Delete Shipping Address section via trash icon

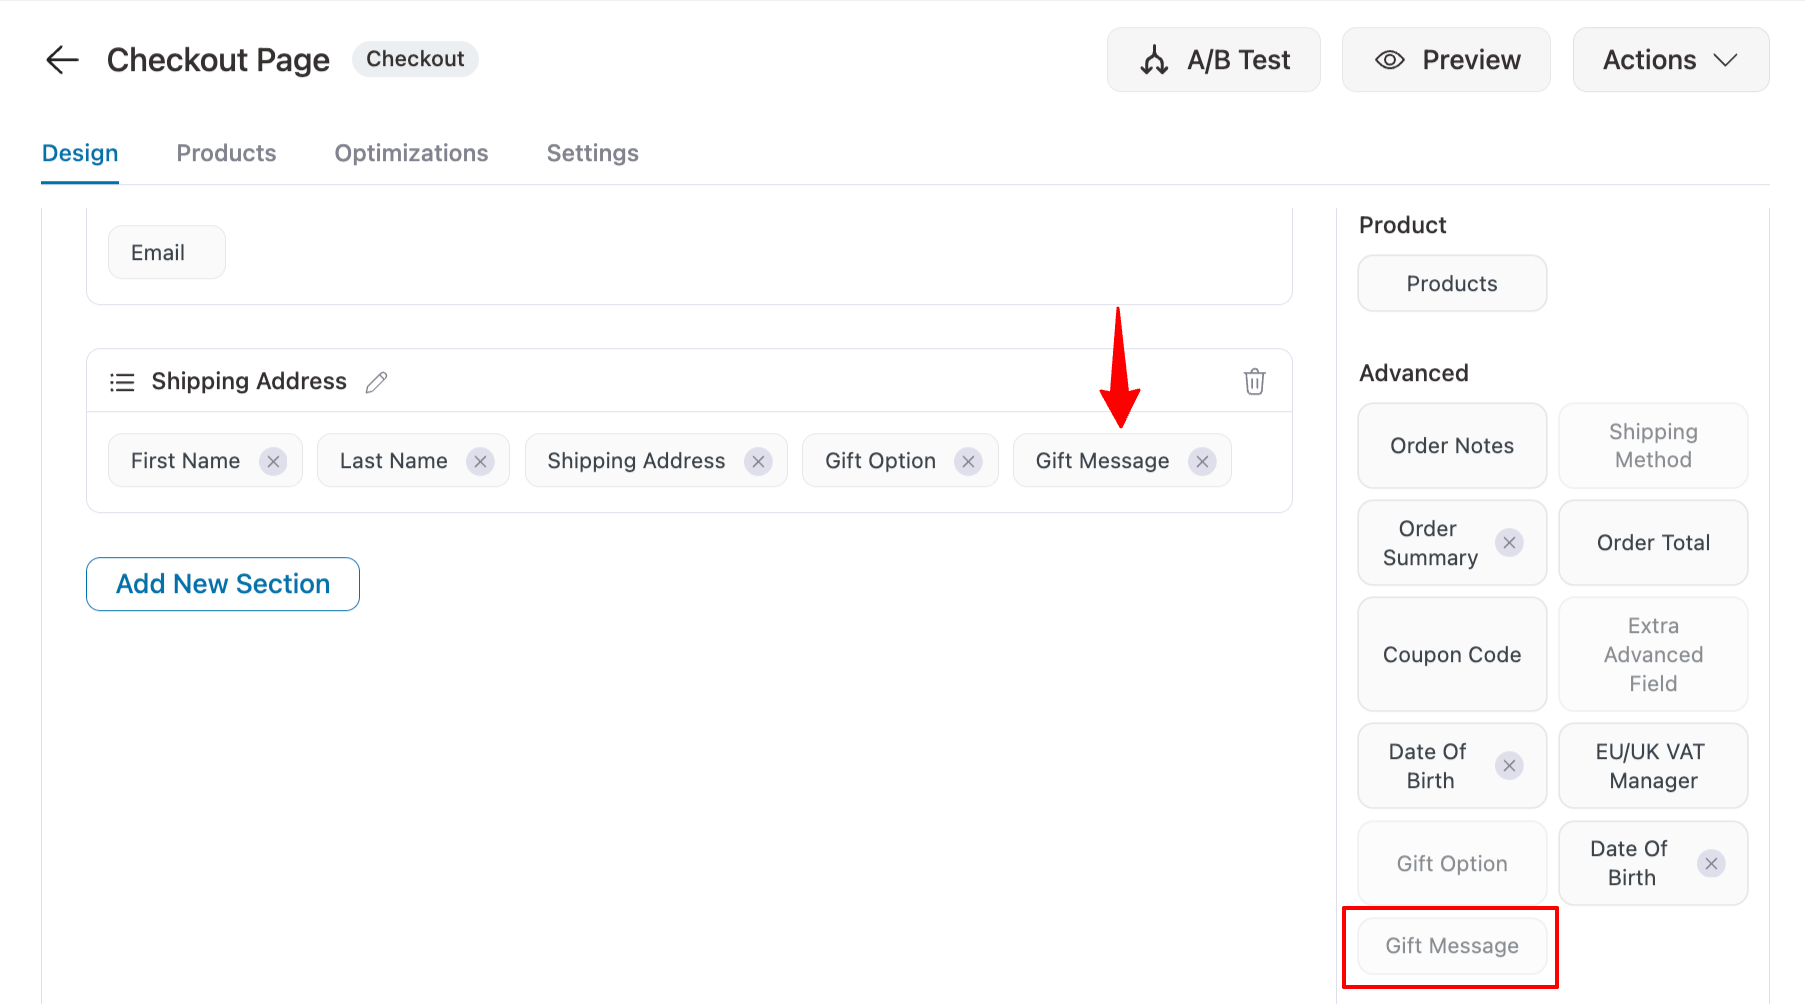(1255, 381)
